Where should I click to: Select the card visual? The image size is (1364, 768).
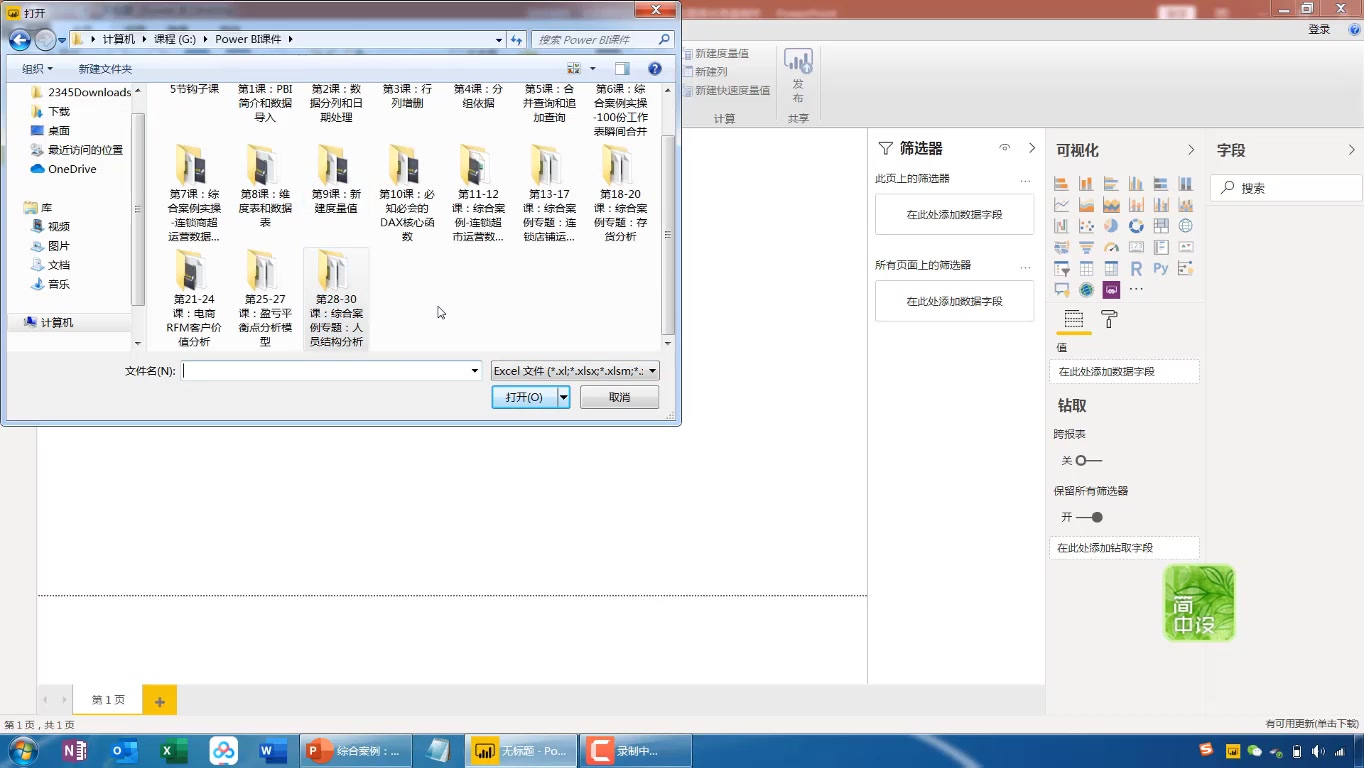click(x=1136, y=247)
